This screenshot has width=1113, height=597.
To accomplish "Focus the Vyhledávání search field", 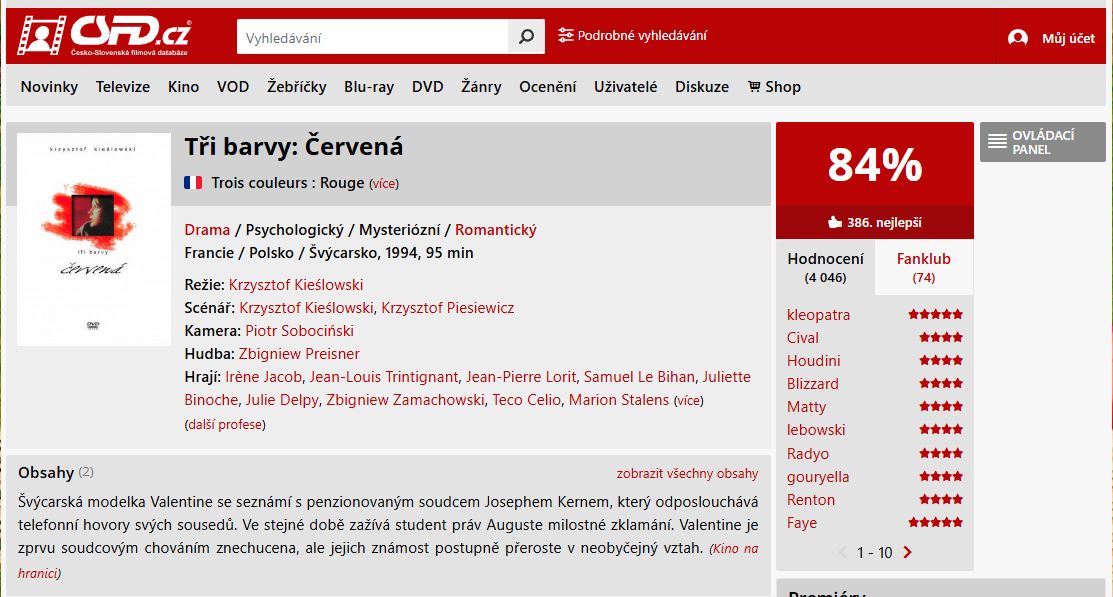I will click(x=373, y=37).
